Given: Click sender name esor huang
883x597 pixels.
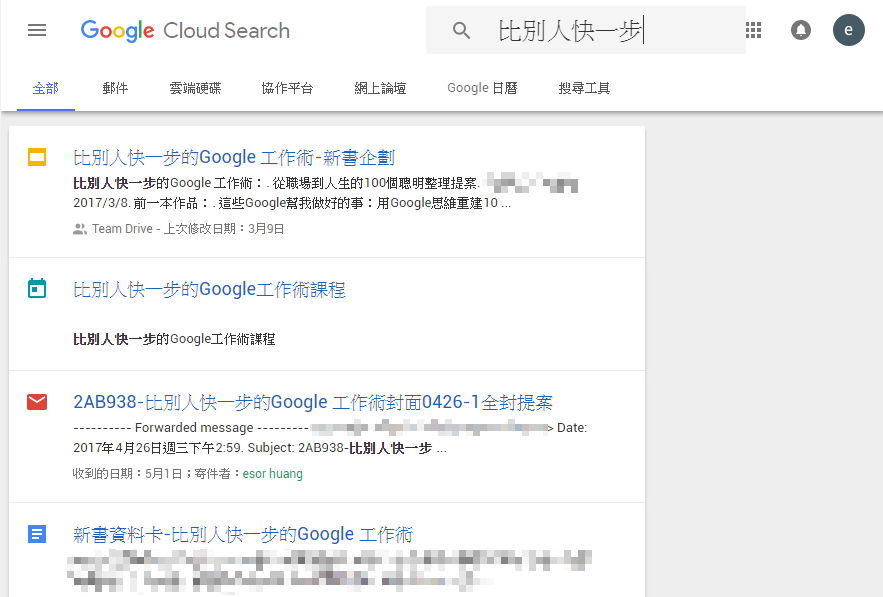Looking at the screenshot, I should coord(273,474).
